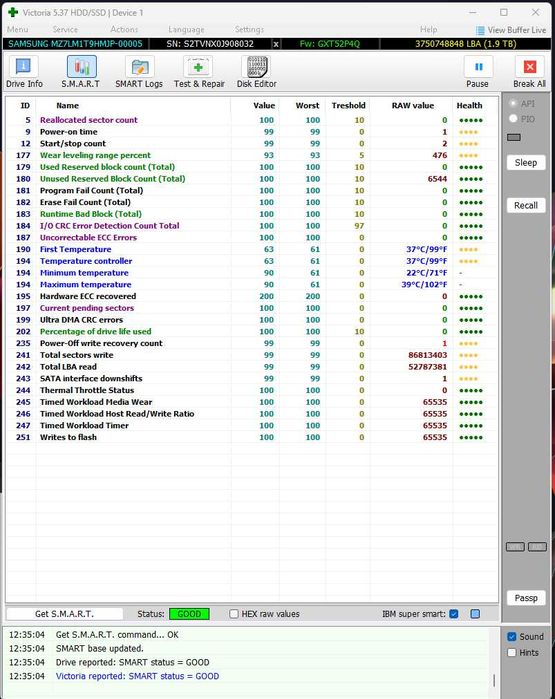Image resolution: width=555 pixels, height=699 pixels.
Task: Open the Test & Repair tool
Action: coord(198,67)
